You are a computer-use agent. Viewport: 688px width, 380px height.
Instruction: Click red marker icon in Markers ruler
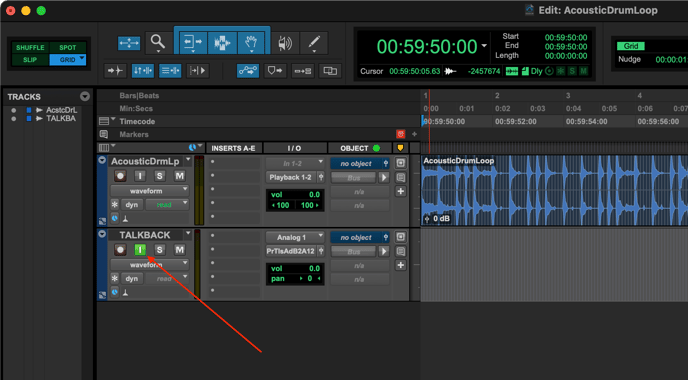click(400, 134)
